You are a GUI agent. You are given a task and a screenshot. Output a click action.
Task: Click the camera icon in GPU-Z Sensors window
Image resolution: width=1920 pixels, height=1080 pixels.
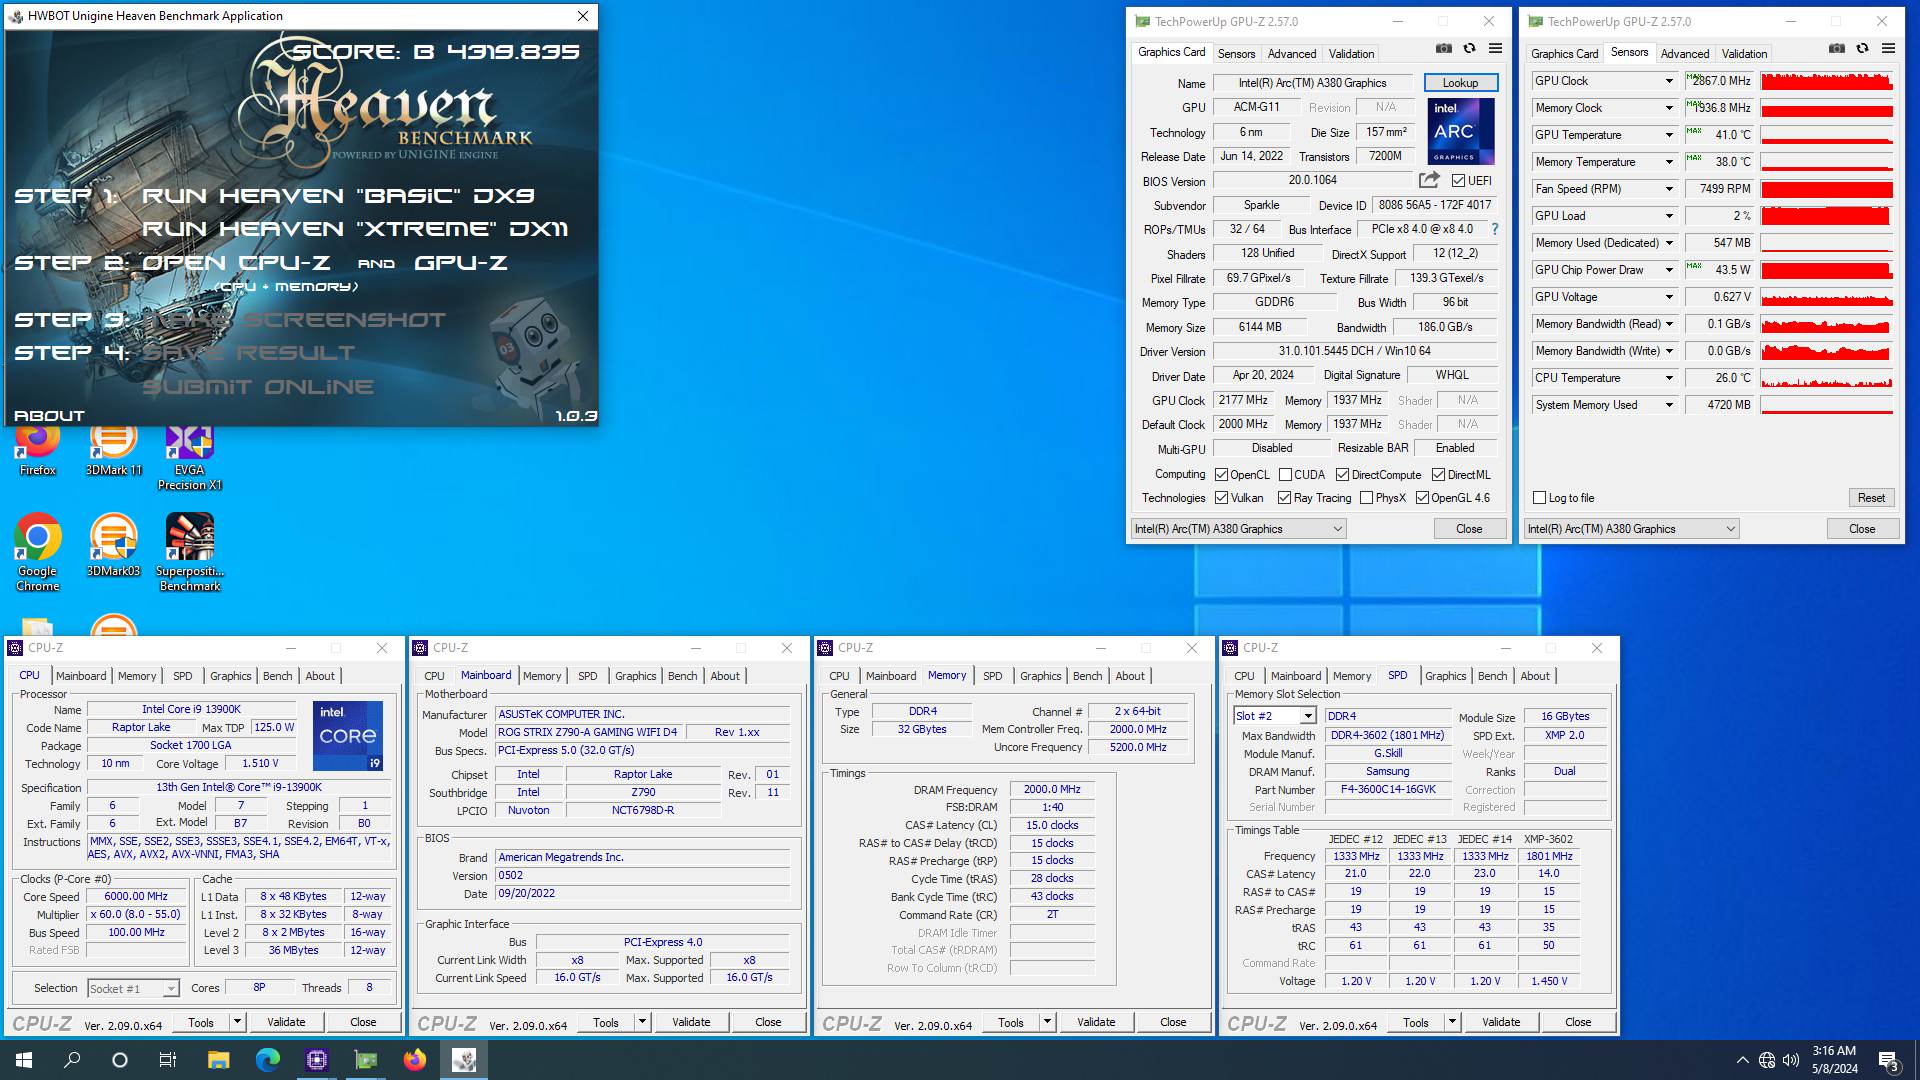pyautogui.click(x=1836, y=48)
